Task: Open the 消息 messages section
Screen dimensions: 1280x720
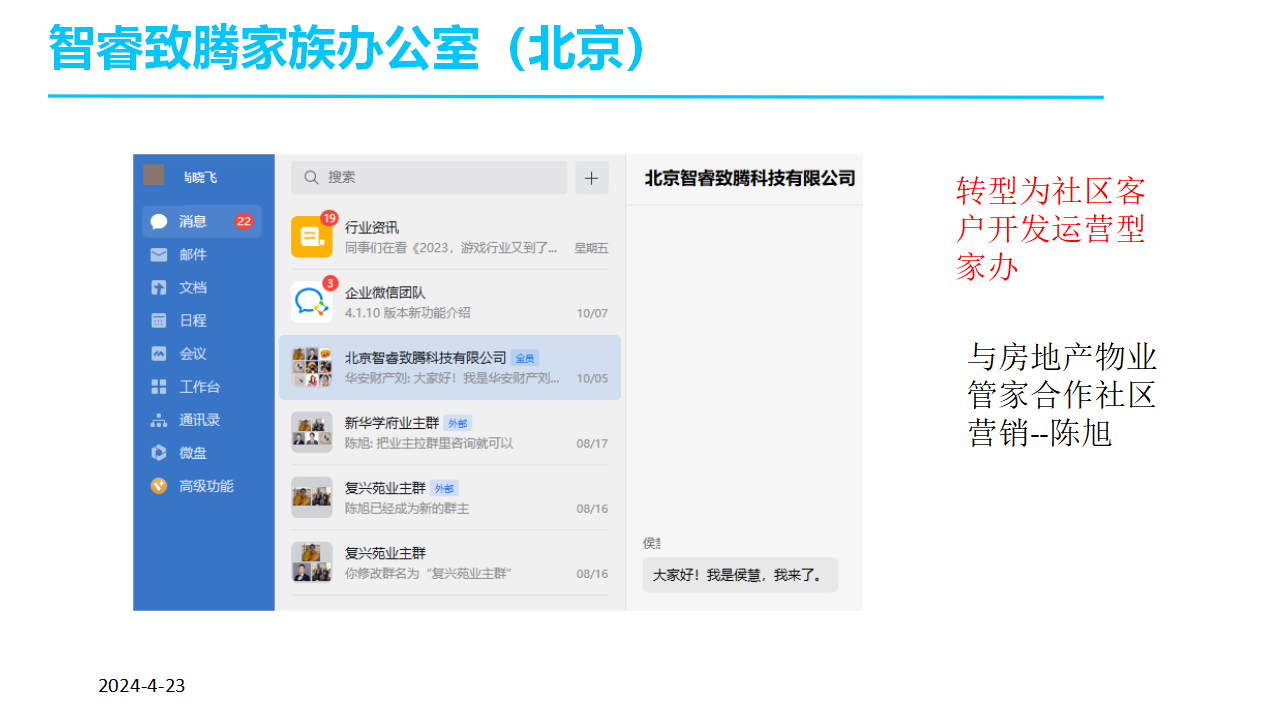Action: click(202, 221)
